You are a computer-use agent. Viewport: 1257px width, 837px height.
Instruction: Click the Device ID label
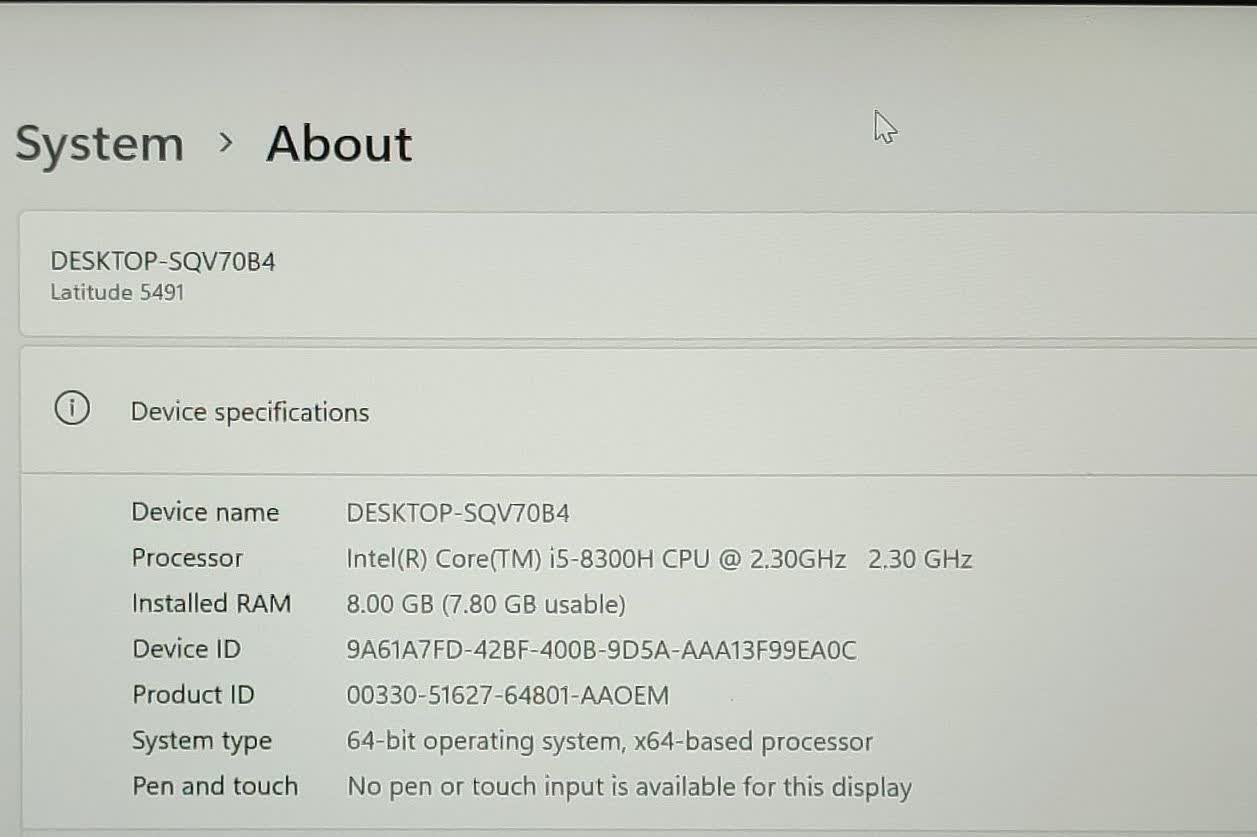click(x=186, y=649)
